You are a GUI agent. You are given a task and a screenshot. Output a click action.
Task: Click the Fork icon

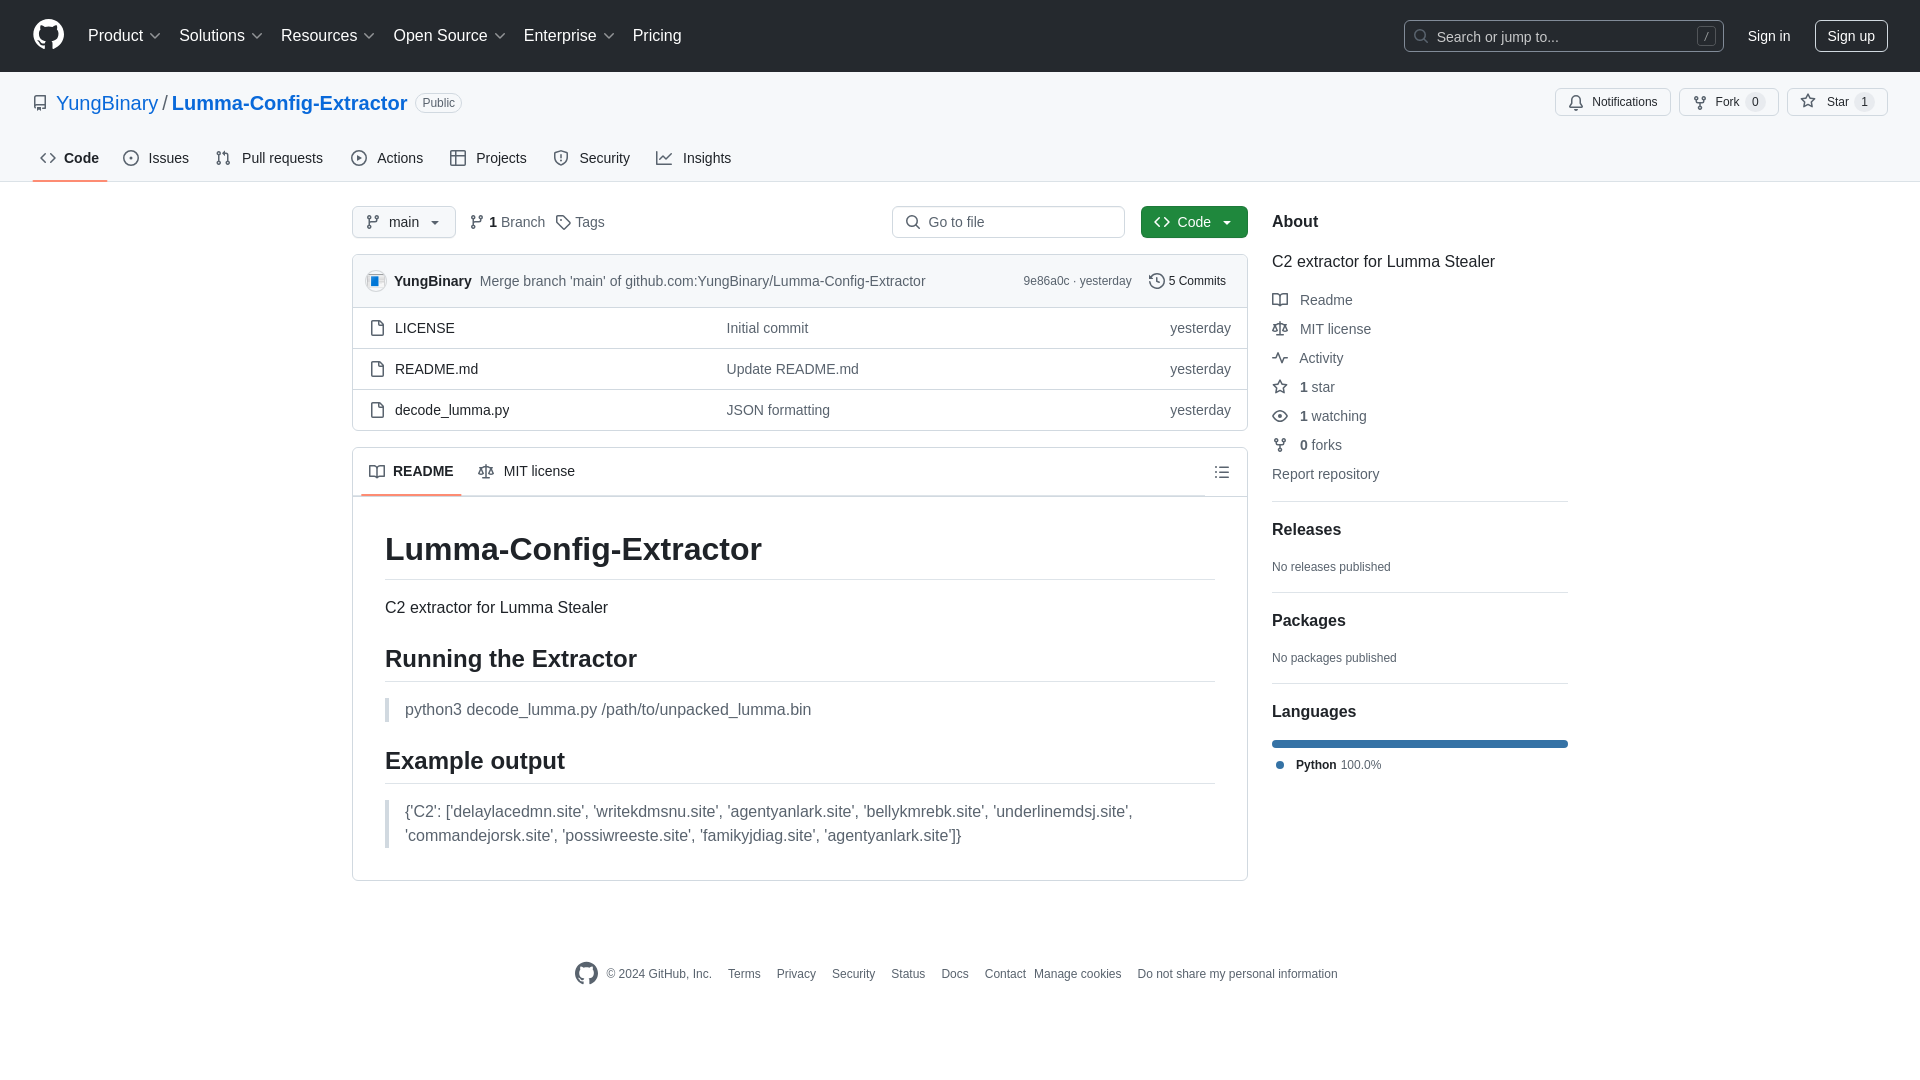tap(1700, 102)
